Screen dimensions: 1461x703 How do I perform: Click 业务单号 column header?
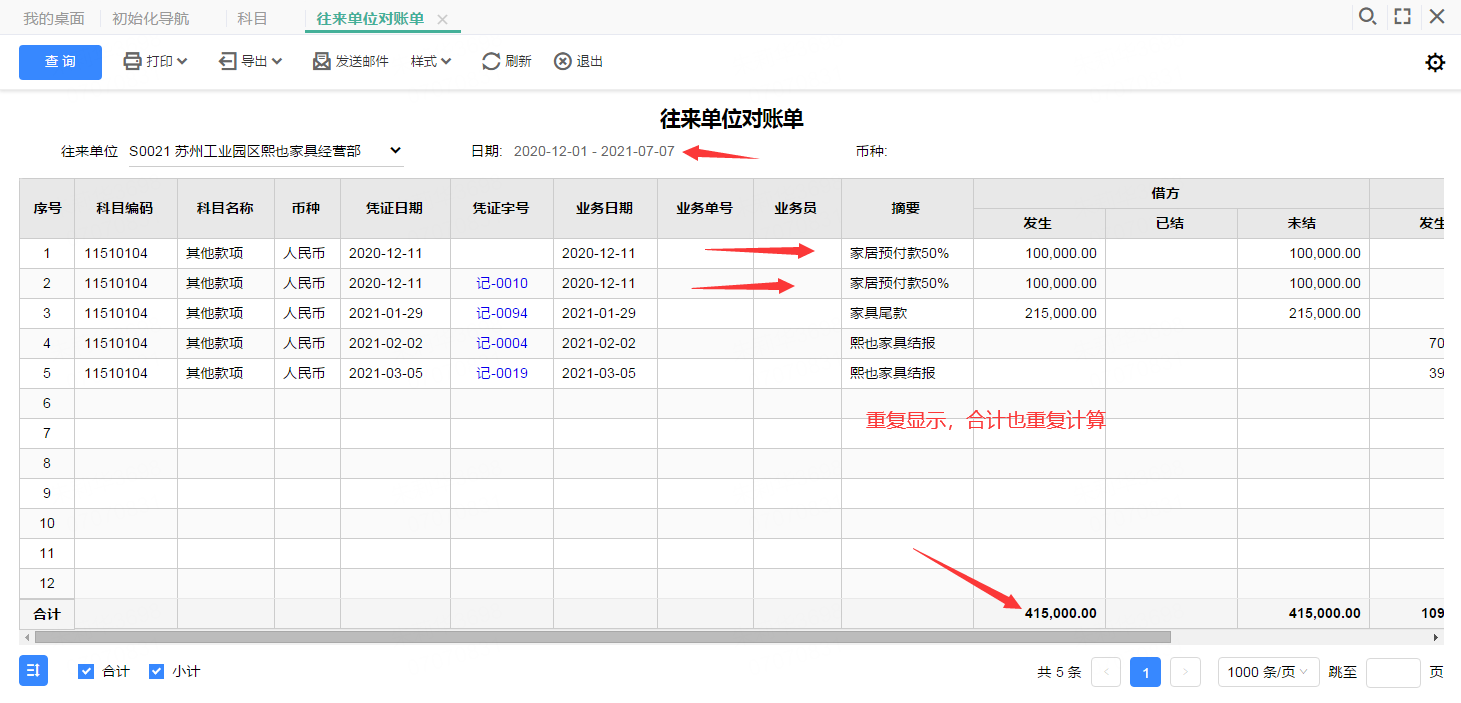(705, 208)
